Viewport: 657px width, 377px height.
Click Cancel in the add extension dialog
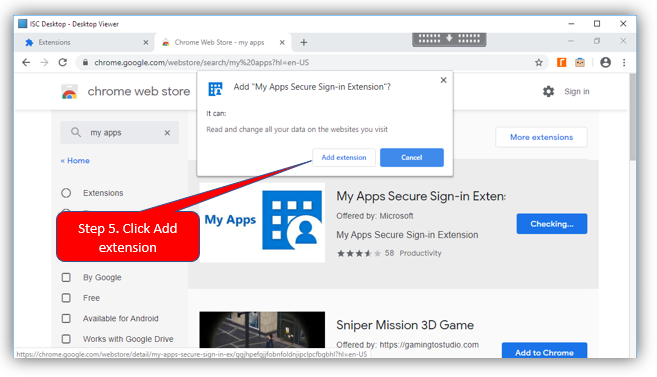(412, 158)
